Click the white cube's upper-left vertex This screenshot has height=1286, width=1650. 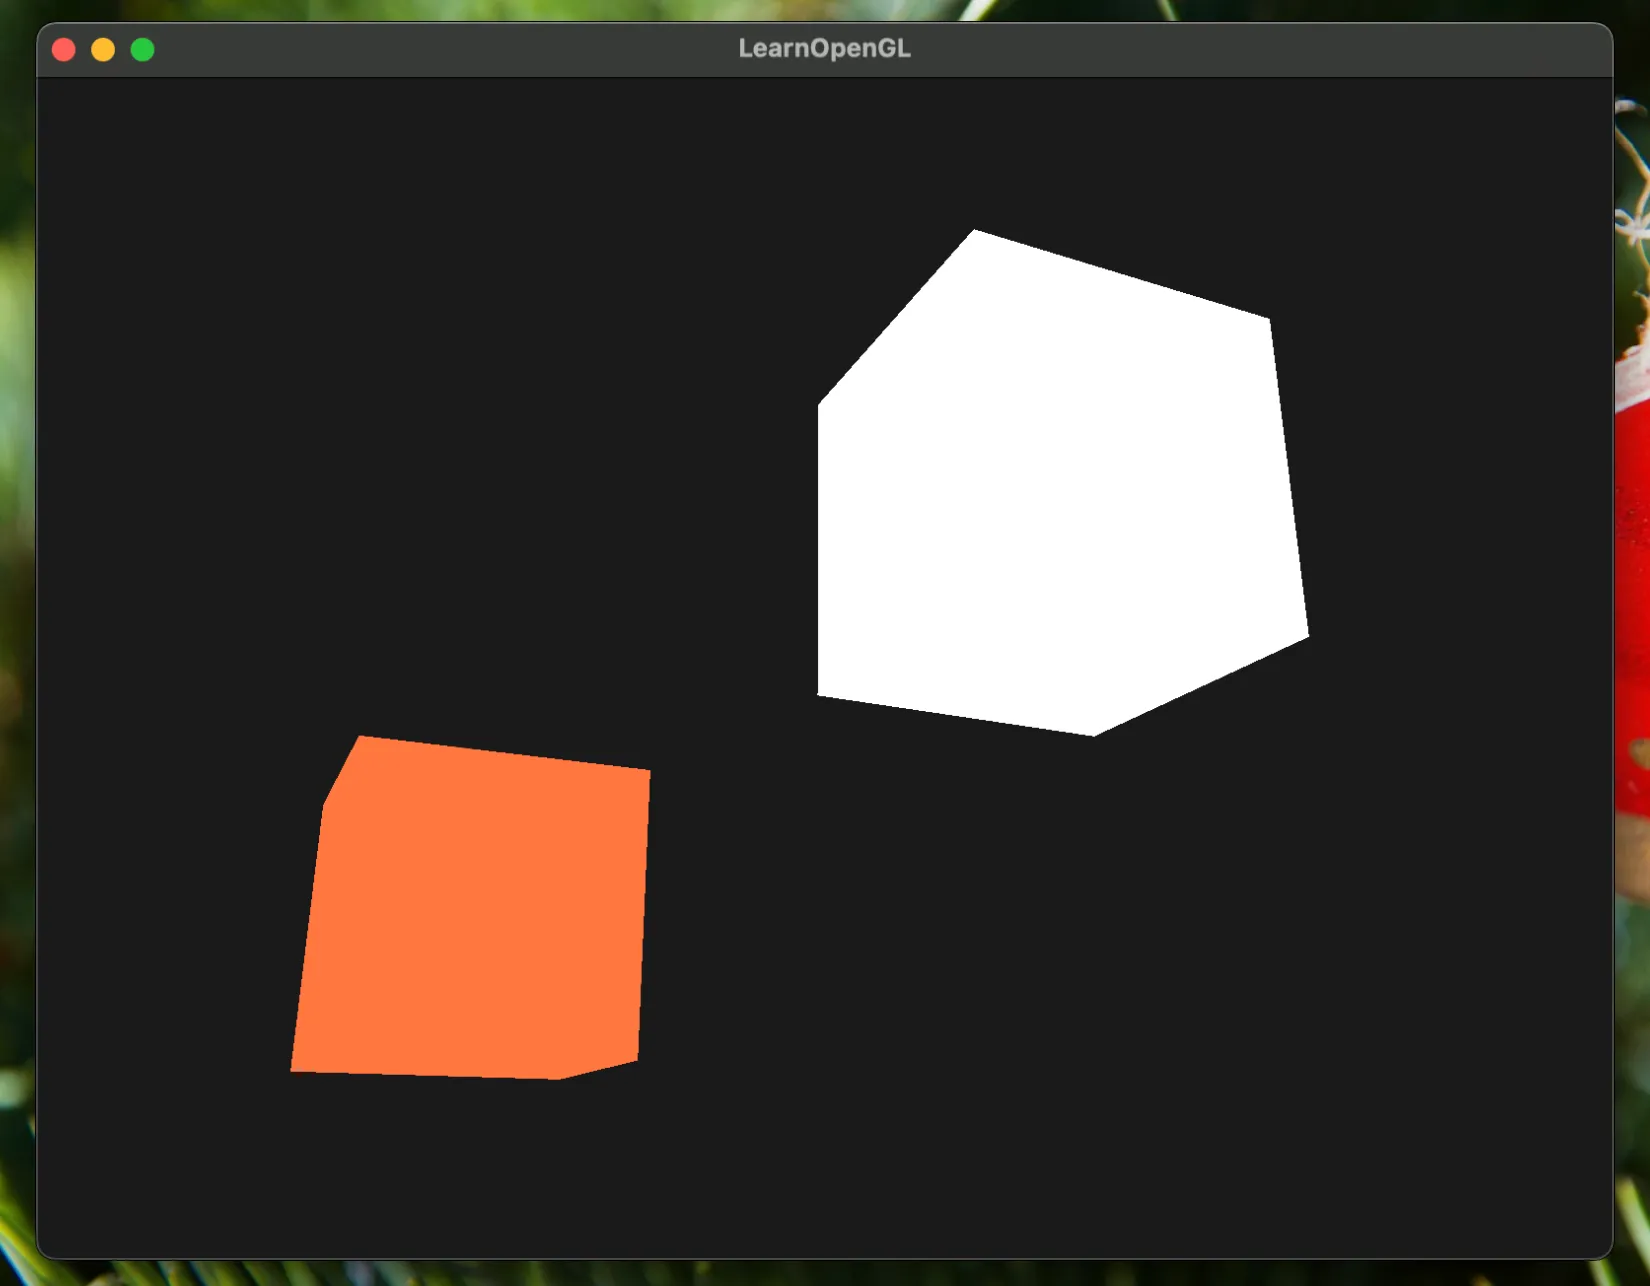pyautogui.click(x=820, y=405)
